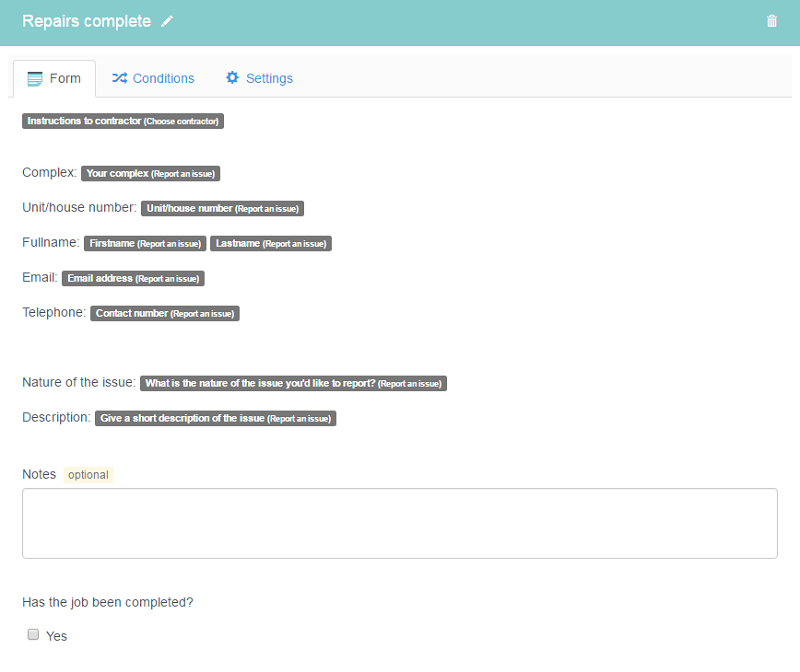Image resolution: width=800 pixels, height=672 pixels.
Task: Tick the Yes checkbox for job completed
Action: [33, 635]
